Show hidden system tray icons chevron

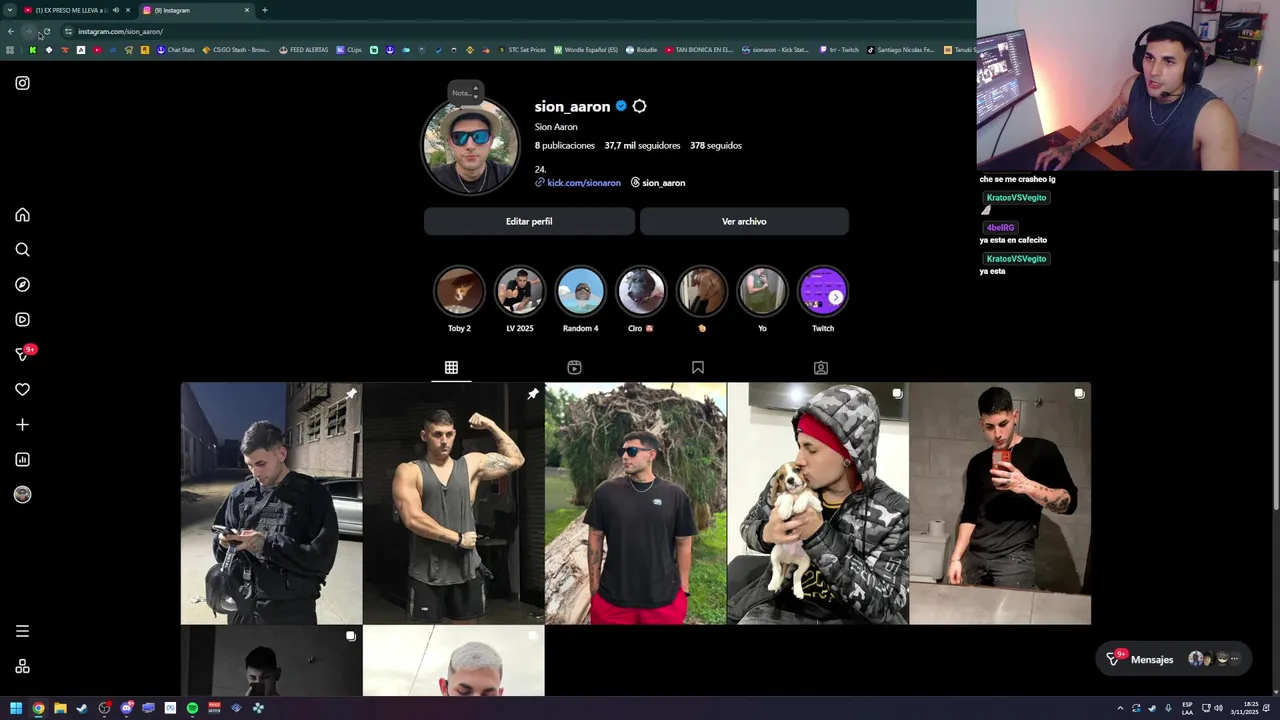(1120, 708)
